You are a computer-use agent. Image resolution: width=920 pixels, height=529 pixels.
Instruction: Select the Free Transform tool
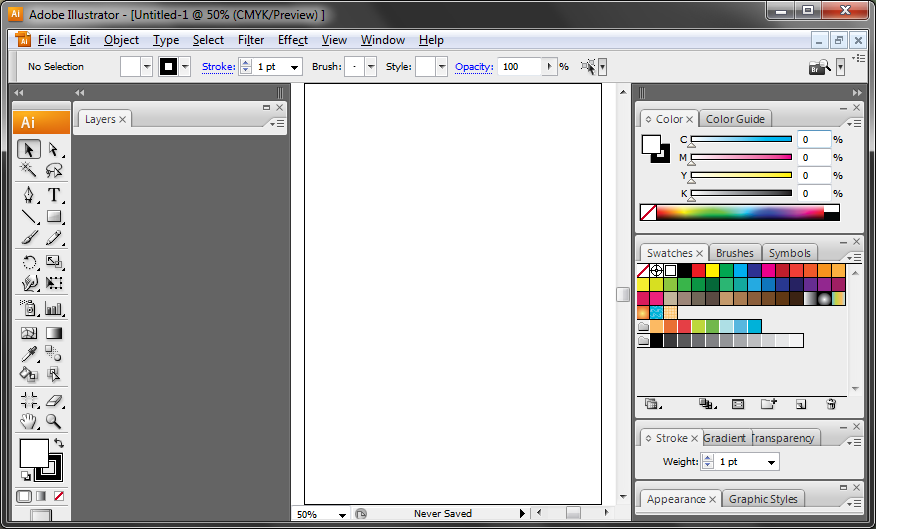(53, 283)
